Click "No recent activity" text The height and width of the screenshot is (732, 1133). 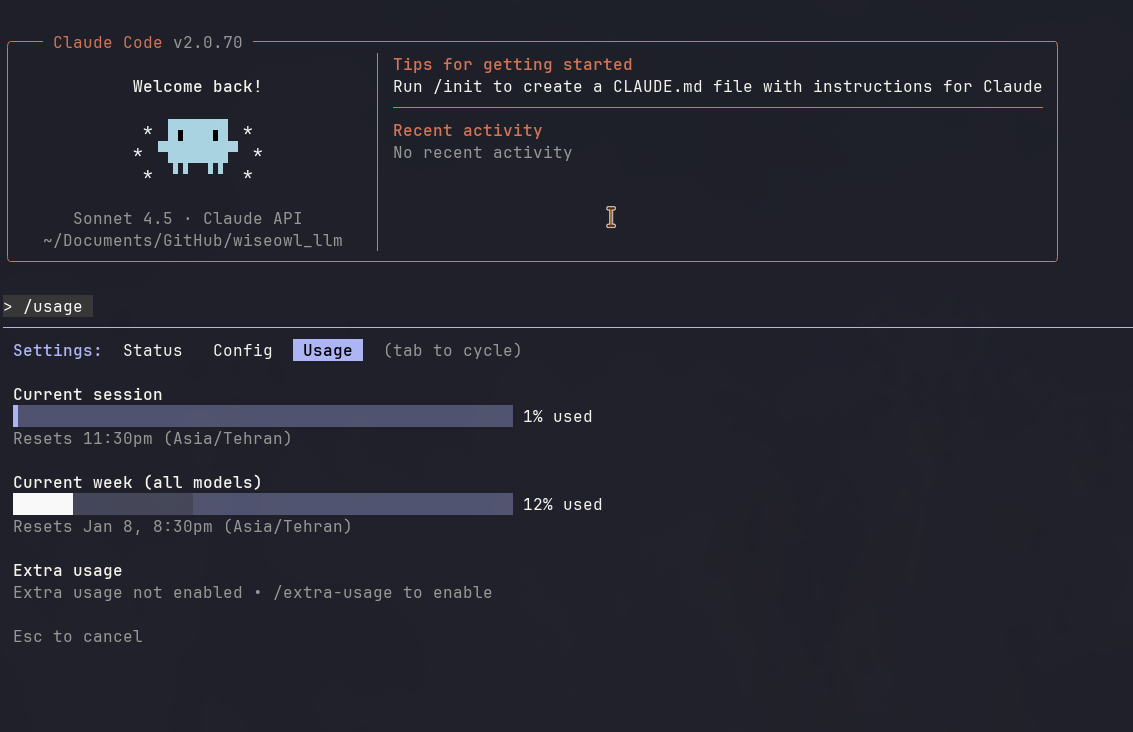(482, 152)
